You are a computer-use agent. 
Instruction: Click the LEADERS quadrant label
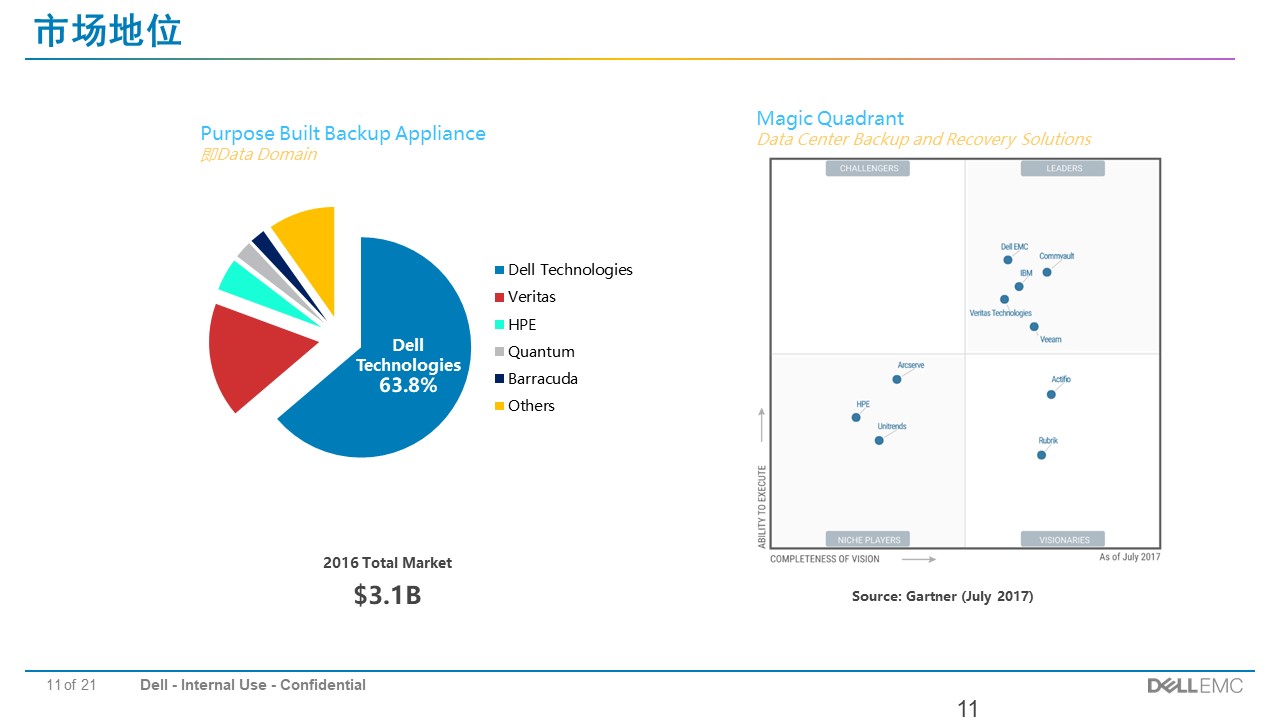(1063, 168)
